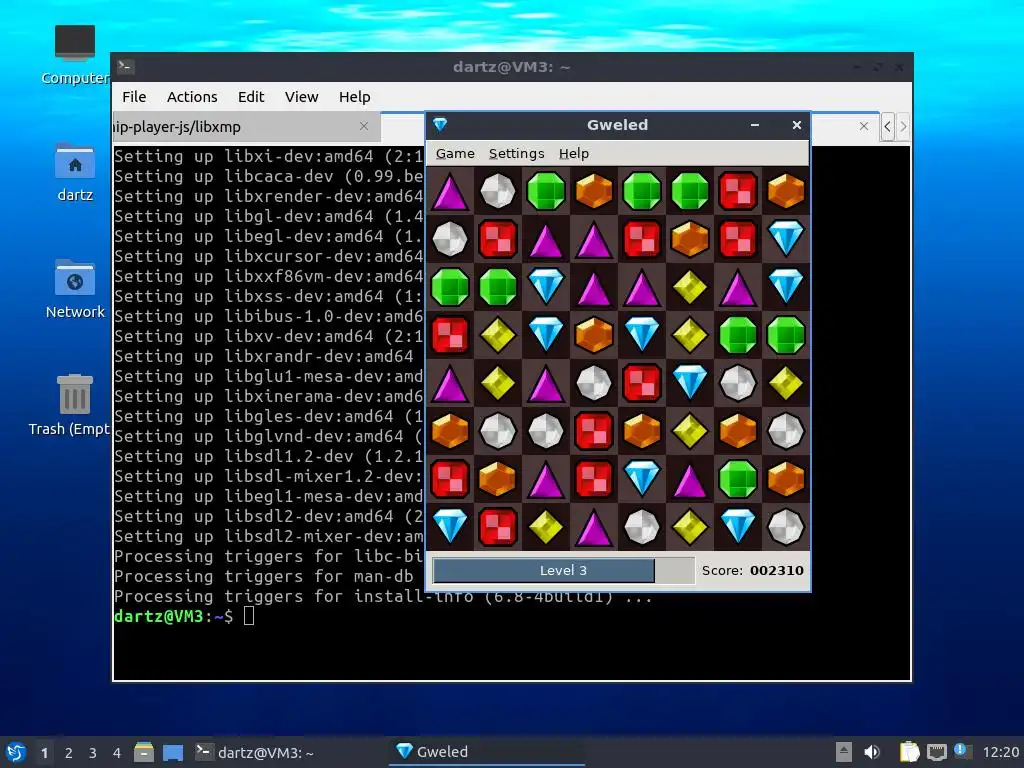Select the blue diamond gem in the seventh row

pyautogui.click(x=642, y=479)
